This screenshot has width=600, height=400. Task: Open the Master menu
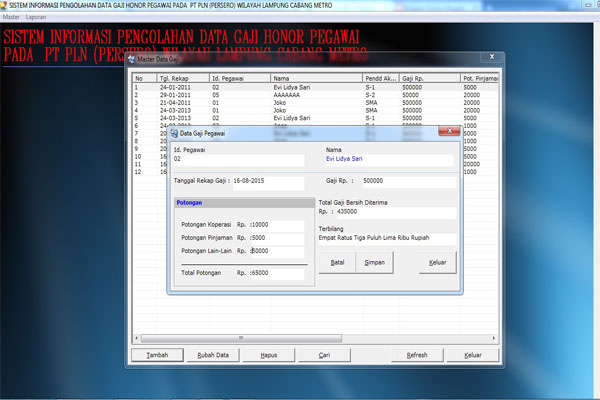[x=11, y=17]
